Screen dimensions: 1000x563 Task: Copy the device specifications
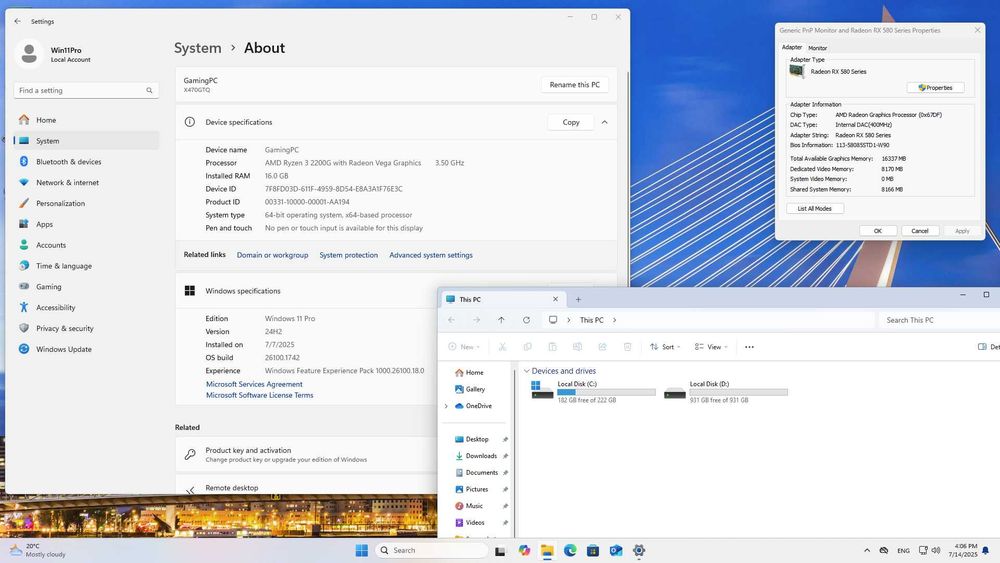click(571, 122)
